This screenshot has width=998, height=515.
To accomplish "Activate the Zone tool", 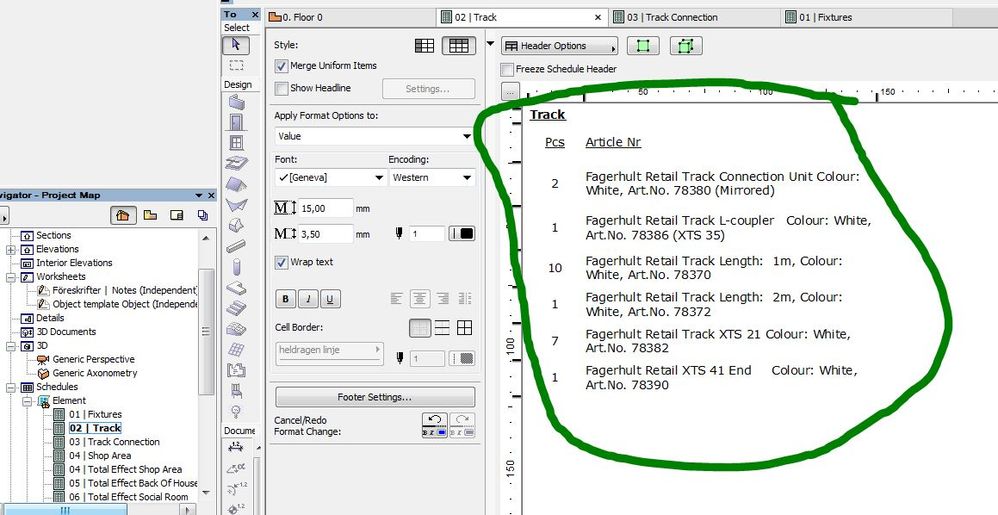I will [x=236, y=370].
